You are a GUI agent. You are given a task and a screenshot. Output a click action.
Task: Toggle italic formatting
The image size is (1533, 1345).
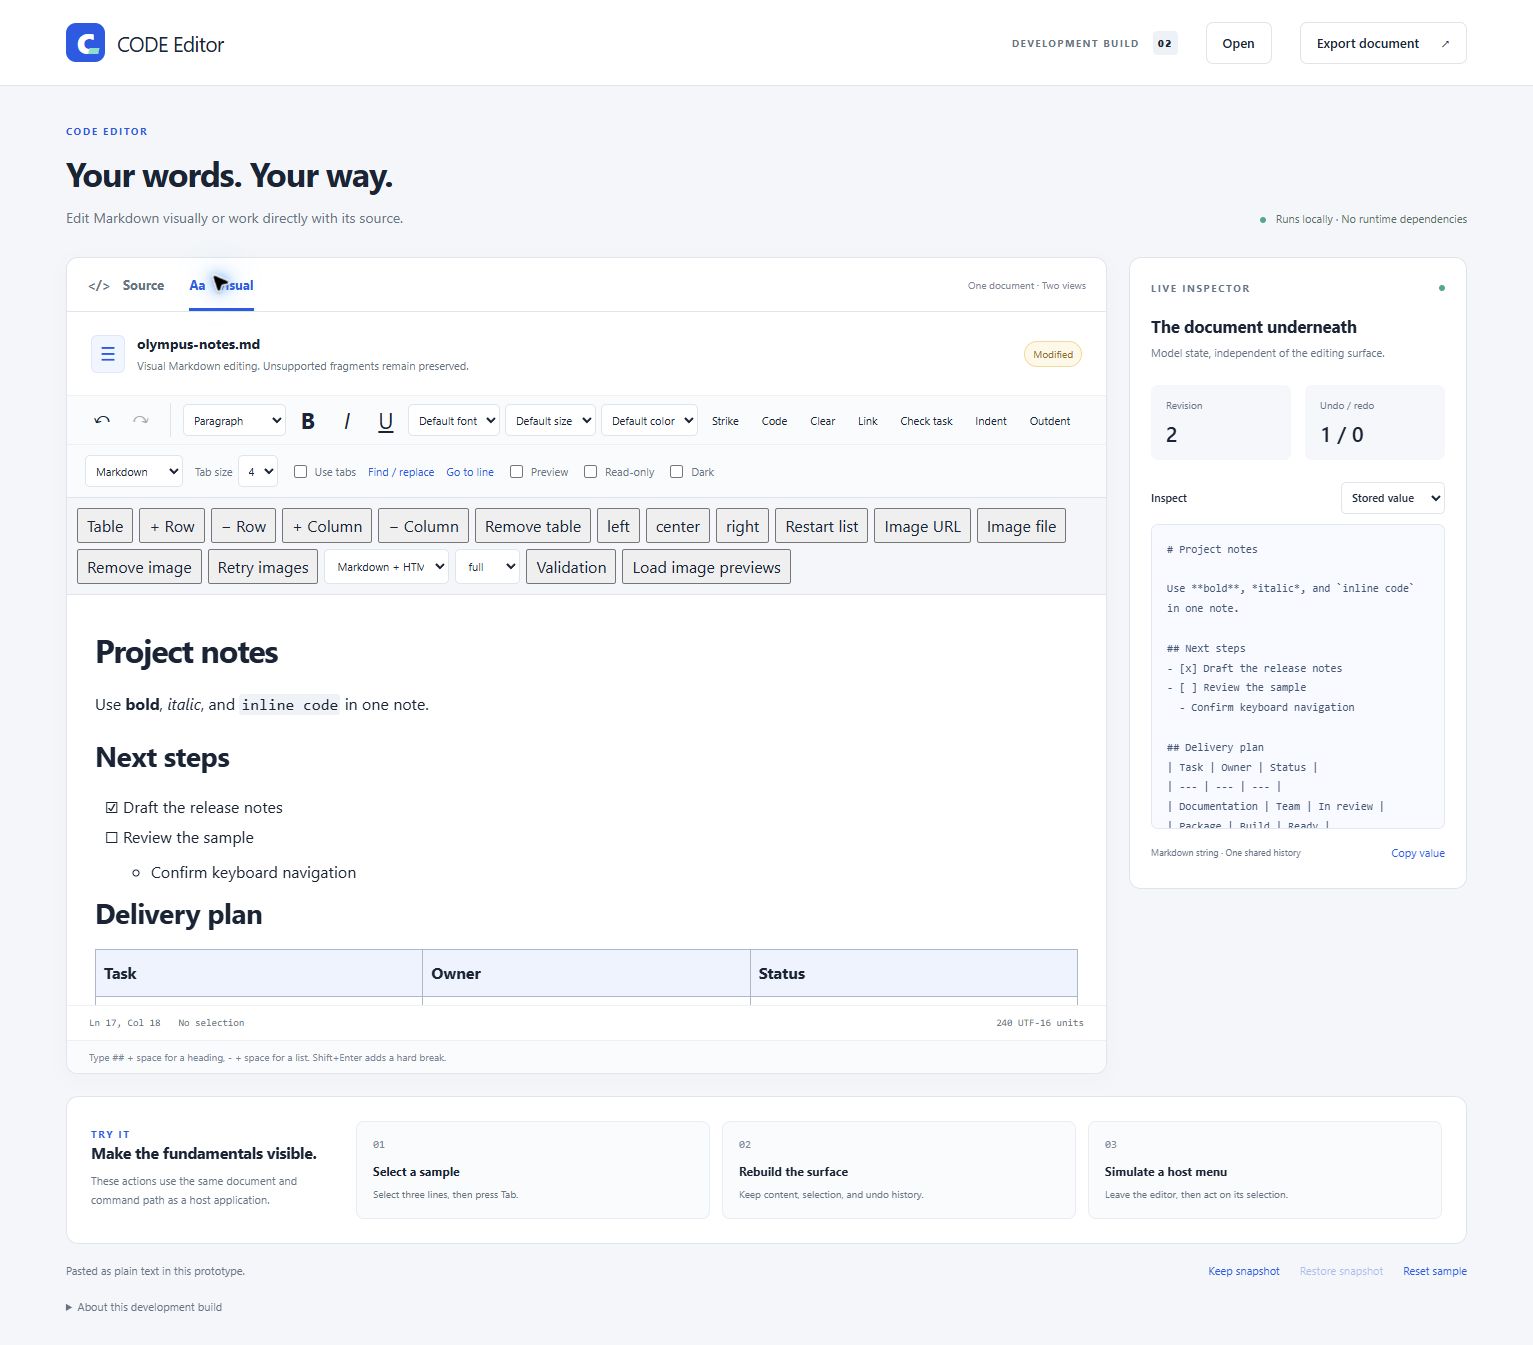pos(347,421)
